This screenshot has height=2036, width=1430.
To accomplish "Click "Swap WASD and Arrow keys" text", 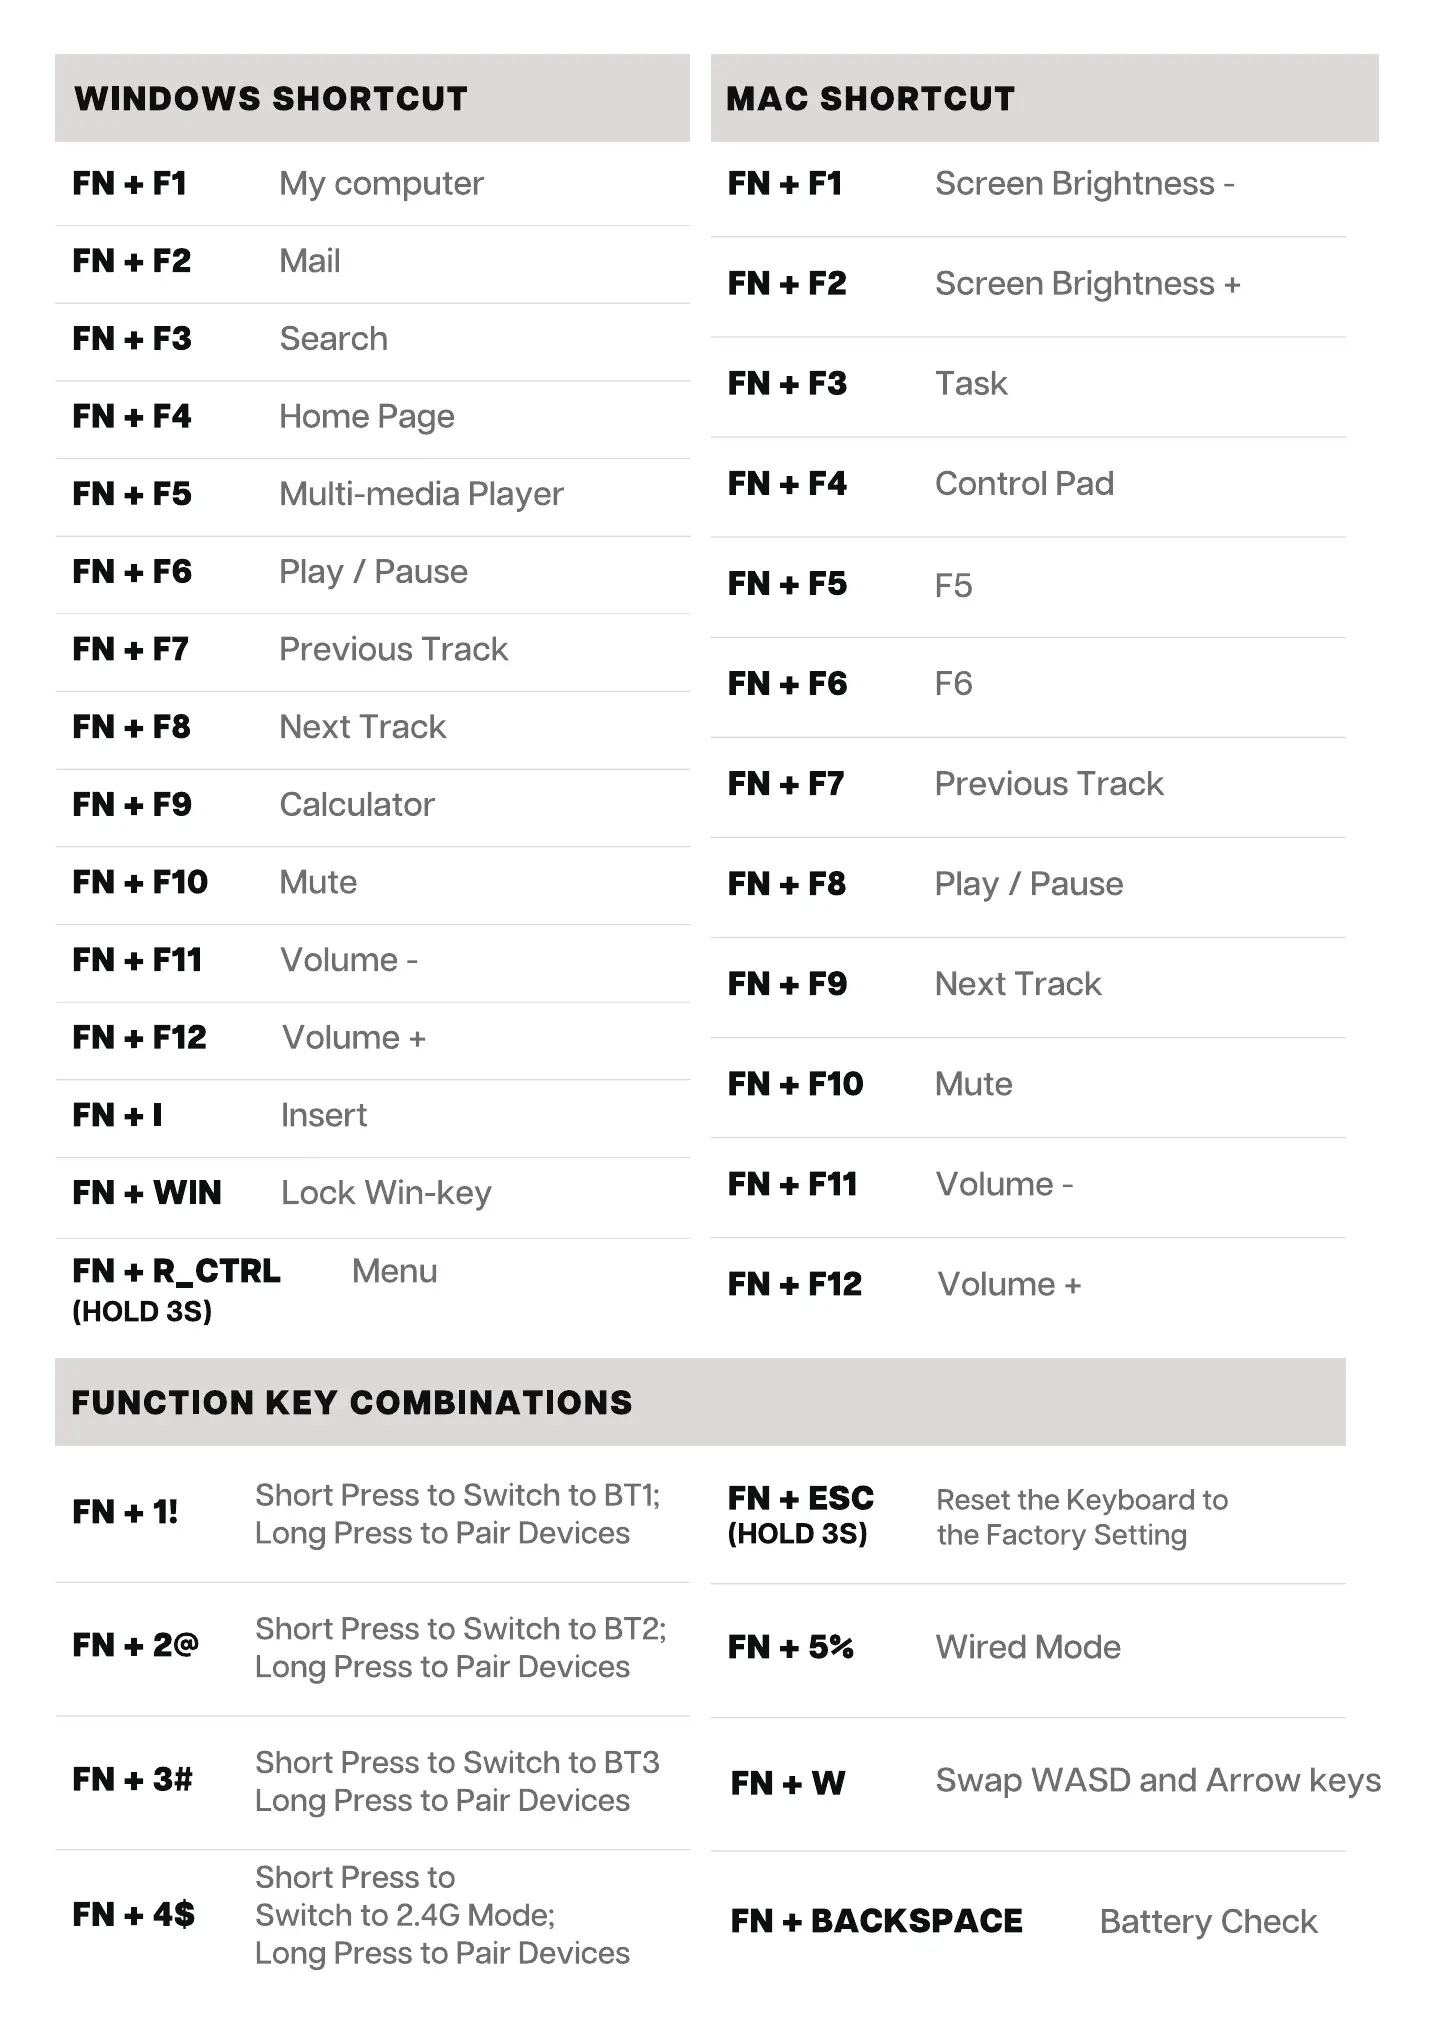I will [x=1158, y=1780].
